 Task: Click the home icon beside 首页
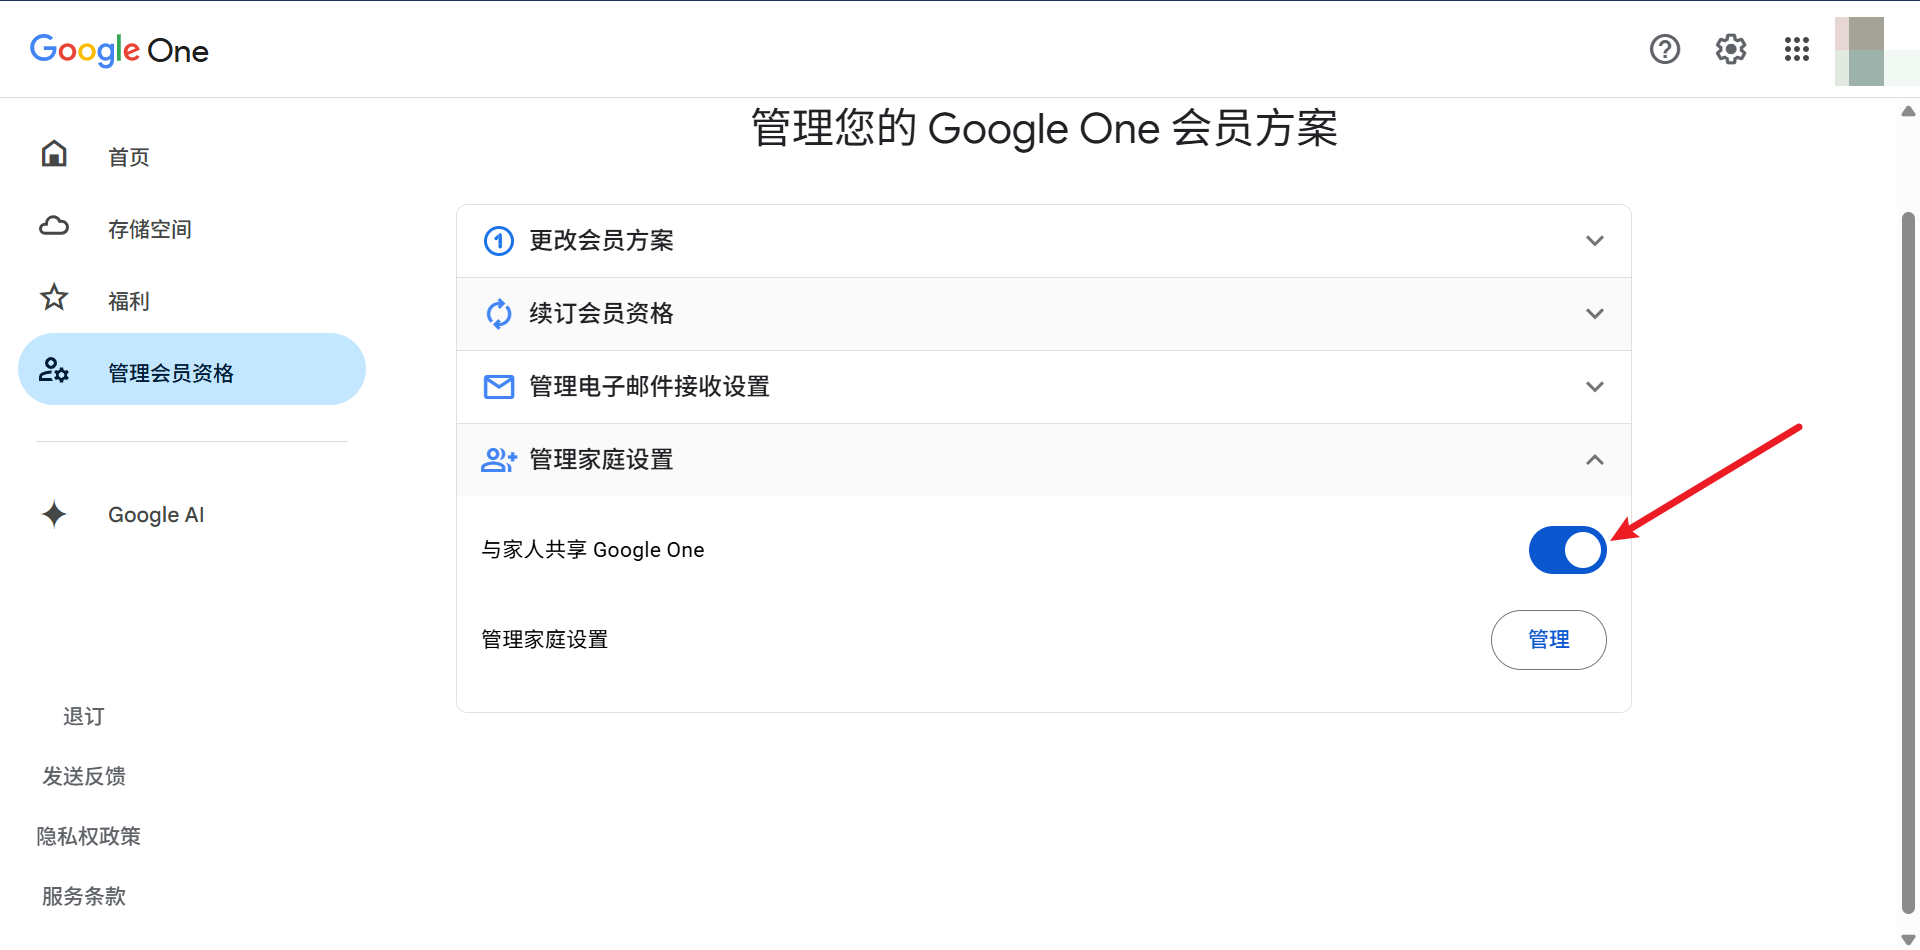click(54, 154)
